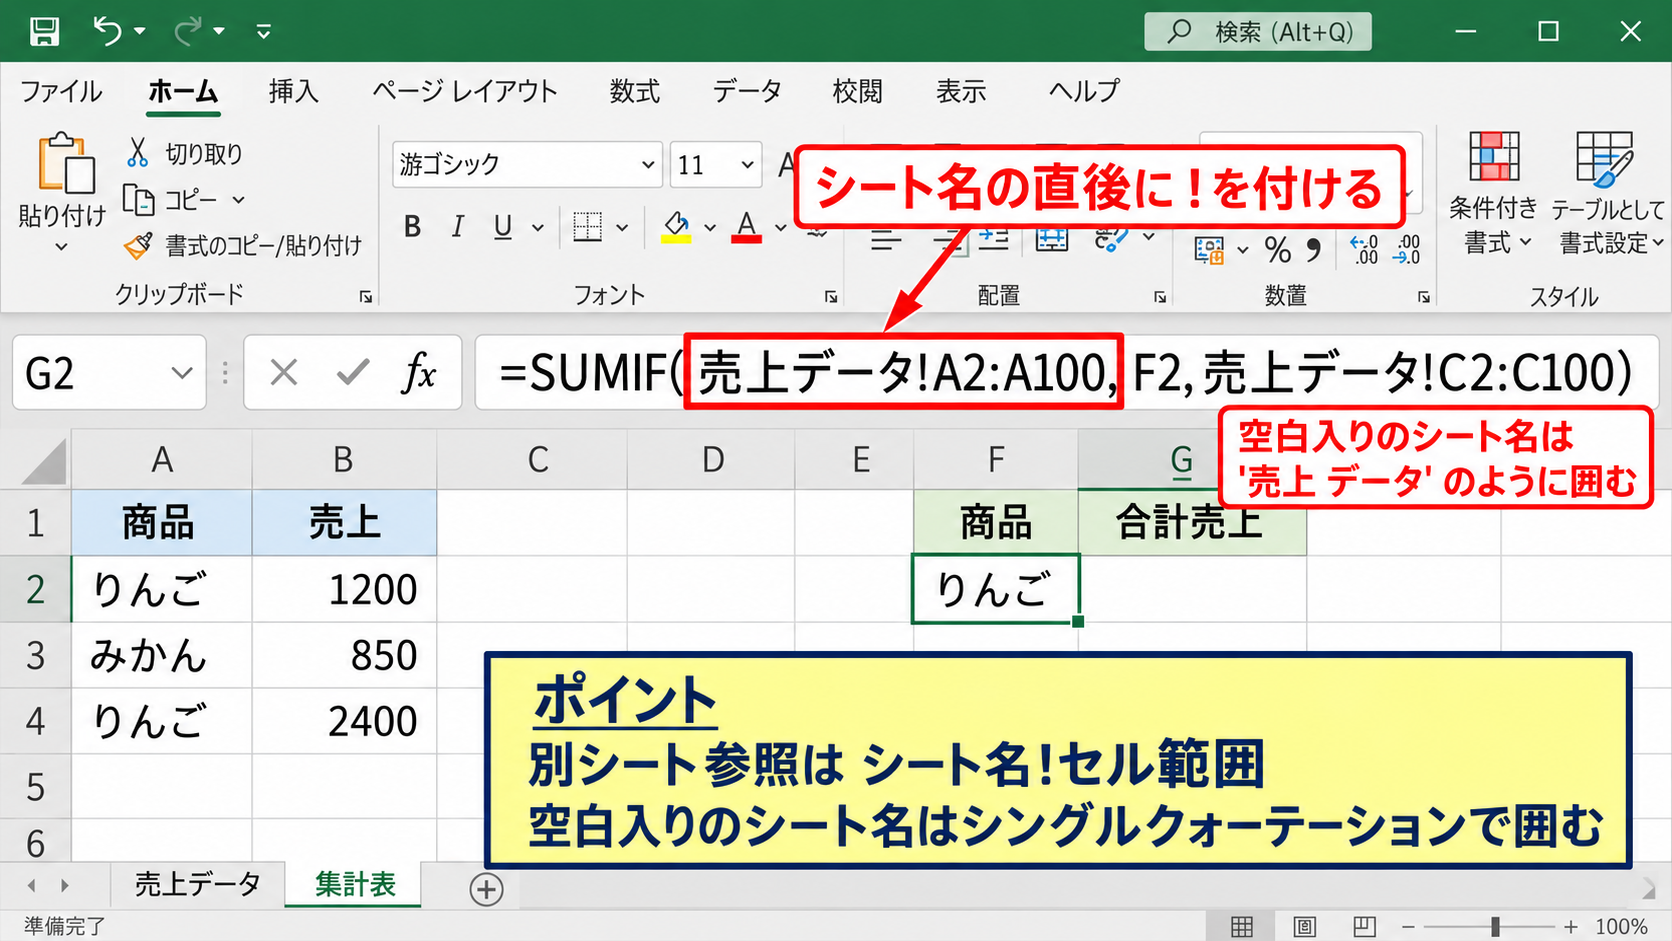Cut the selection with 切り取り
This screenshot has height=941, width=1672.
coord(184,153)
